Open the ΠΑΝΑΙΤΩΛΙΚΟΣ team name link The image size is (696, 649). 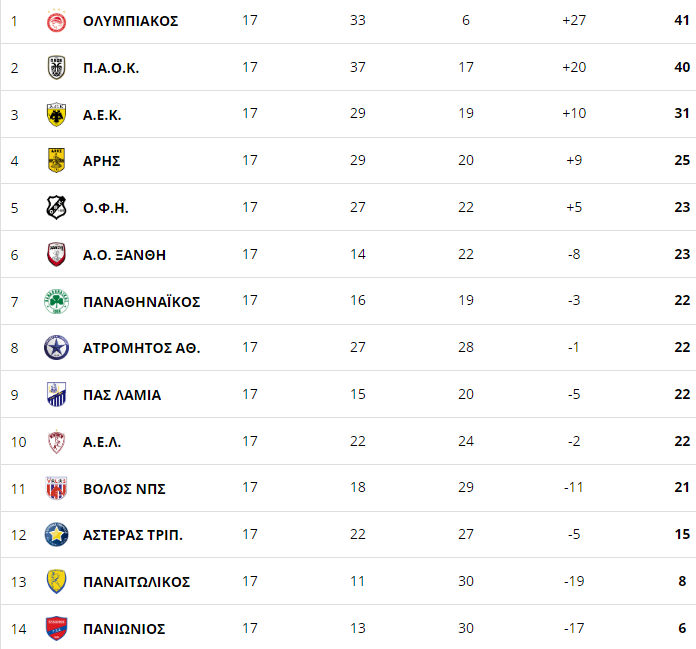pos(136,582)
